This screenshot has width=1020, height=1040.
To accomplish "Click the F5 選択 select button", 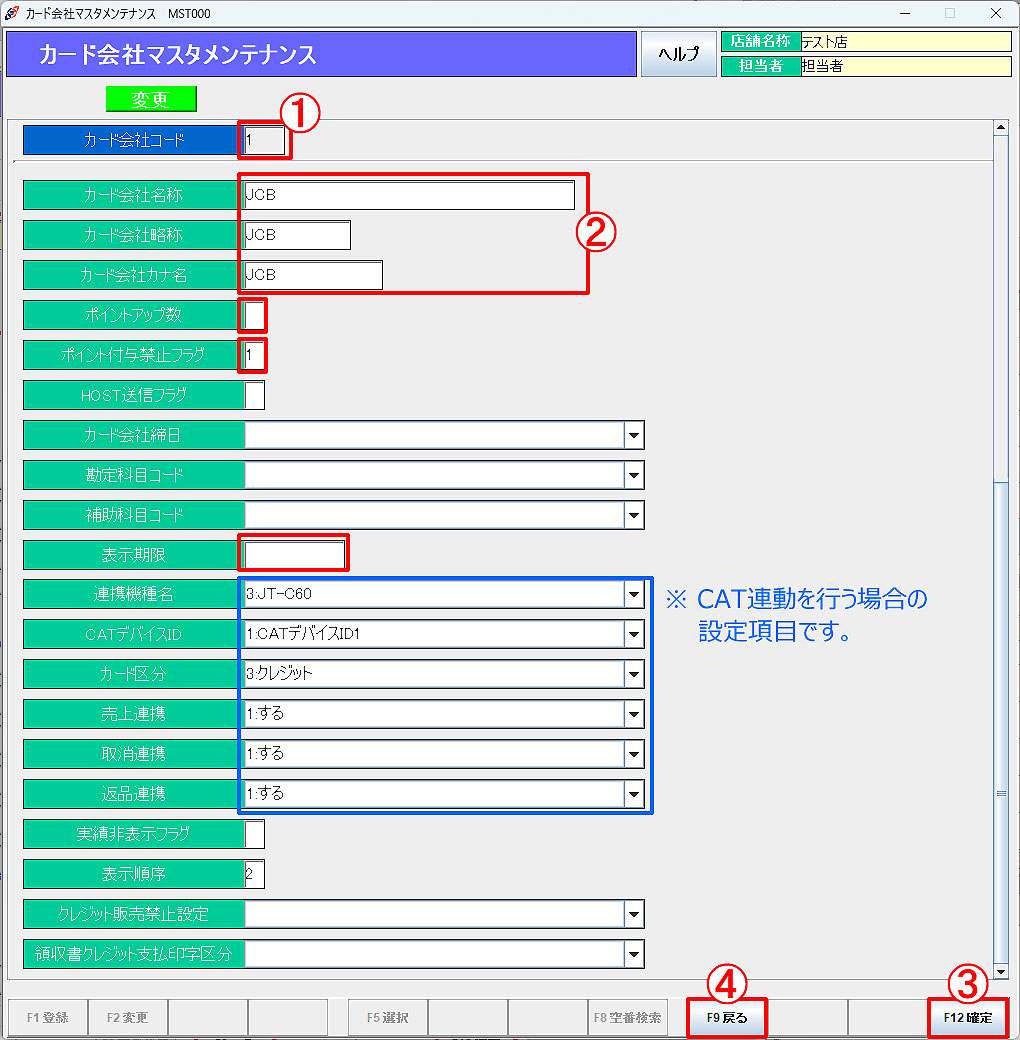I will [387, 1017].
